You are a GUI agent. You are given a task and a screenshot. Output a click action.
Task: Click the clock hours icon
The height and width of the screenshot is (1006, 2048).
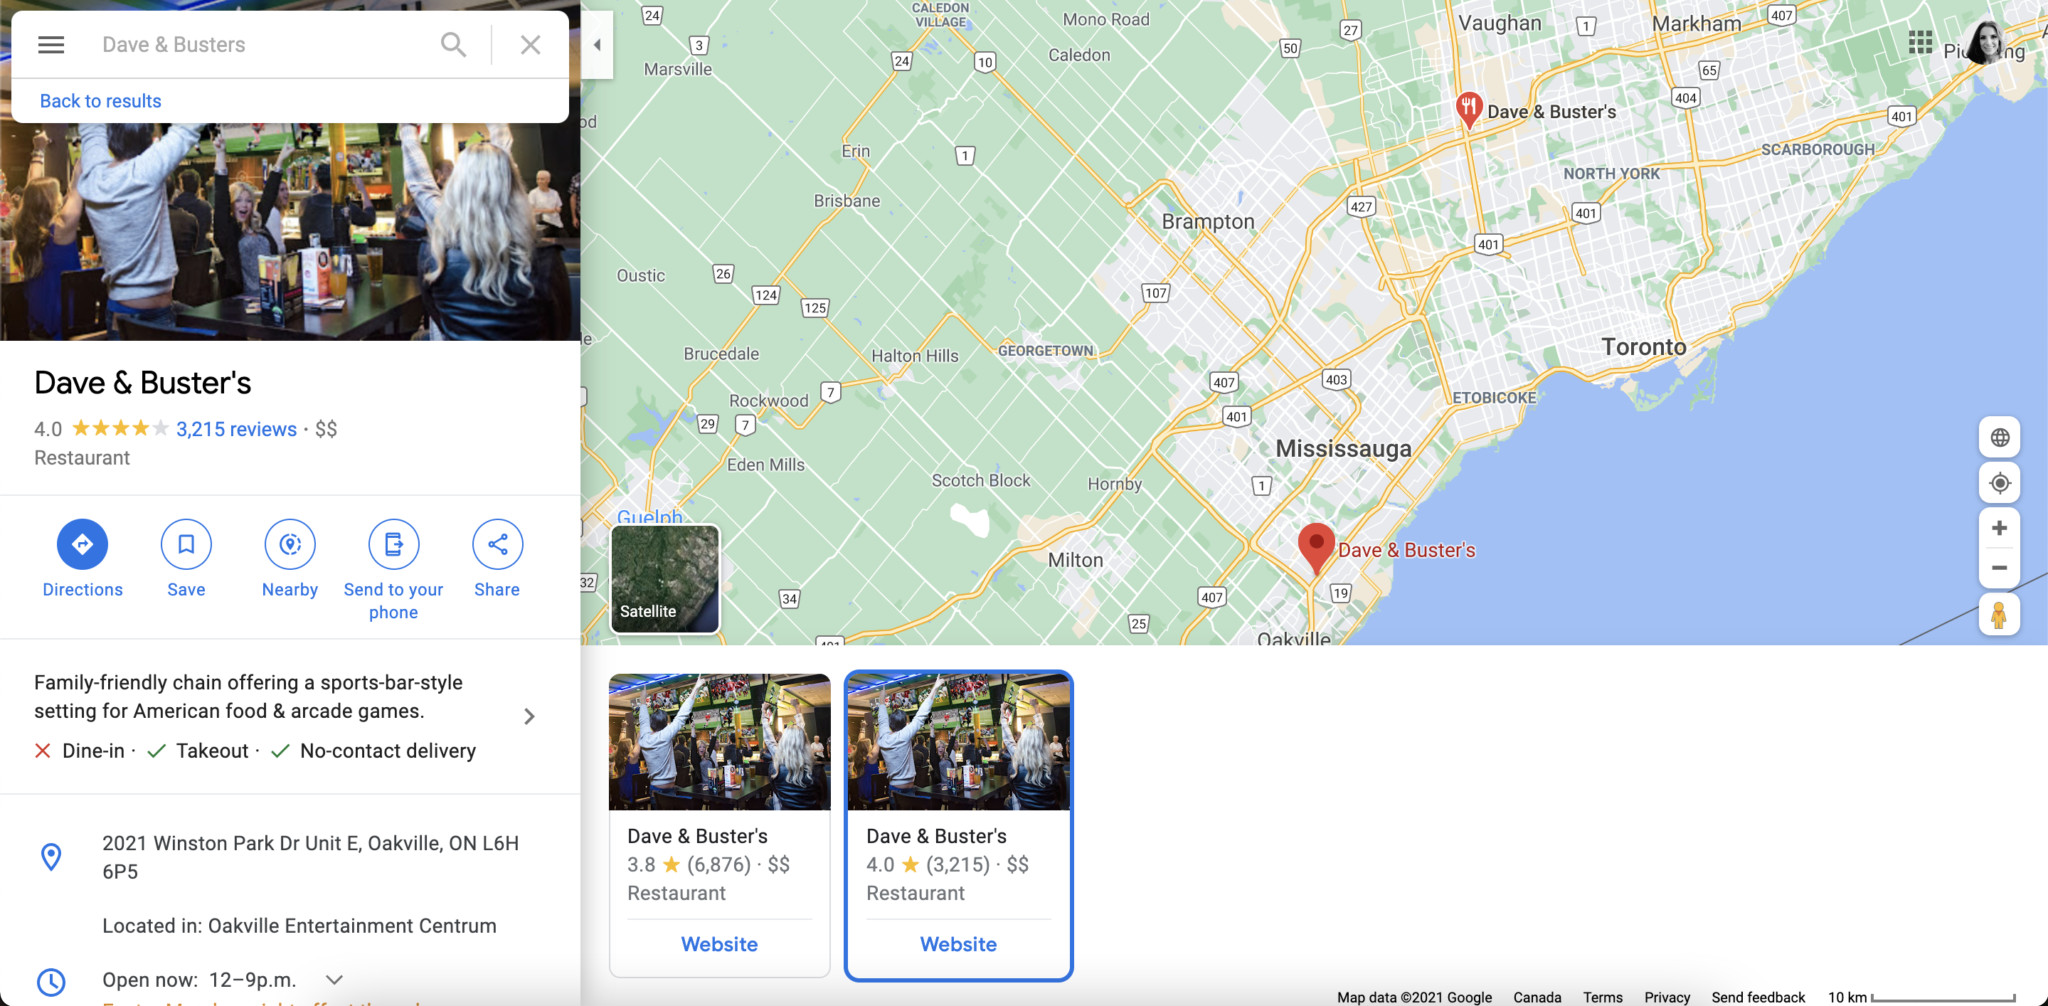[x=51, y=981]
